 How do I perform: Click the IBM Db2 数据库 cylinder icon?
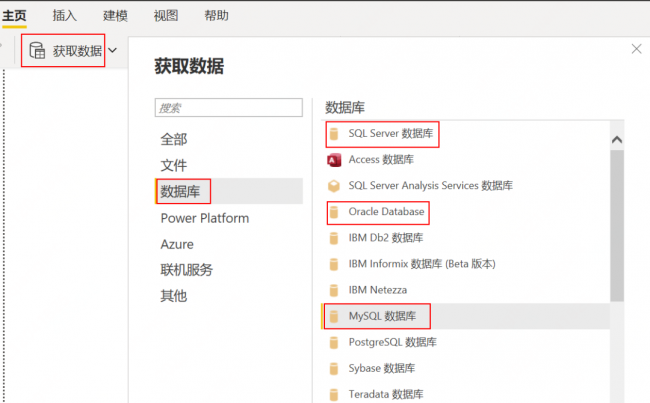(334, 238)
